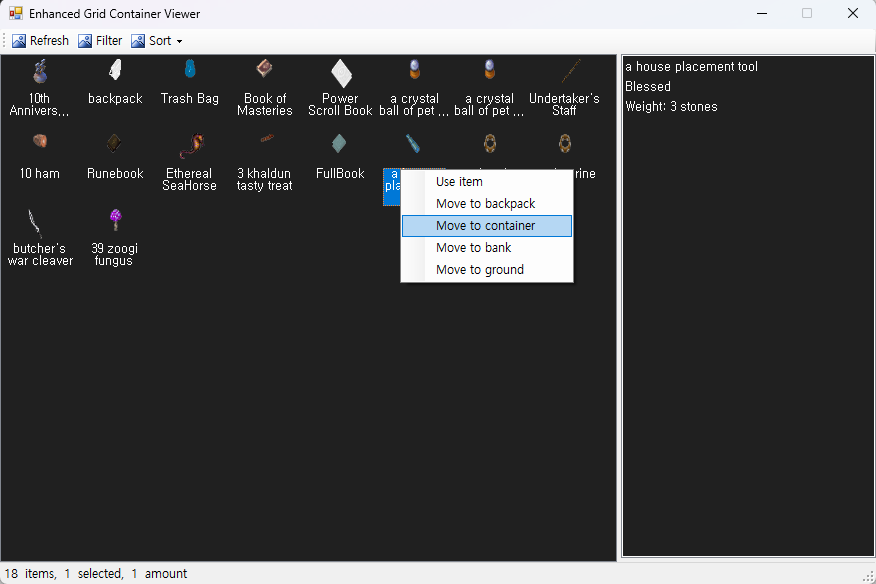Select the 3 khaldun tasty treat icon
This screenshot has height=584, width=876.
(267, 137)
